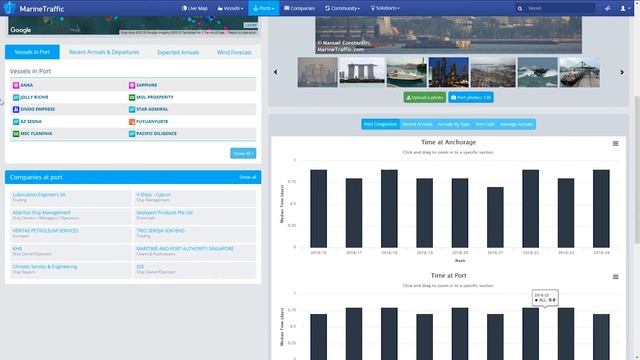Click the vessel type icon for ANKA

[x=16, y=85]
